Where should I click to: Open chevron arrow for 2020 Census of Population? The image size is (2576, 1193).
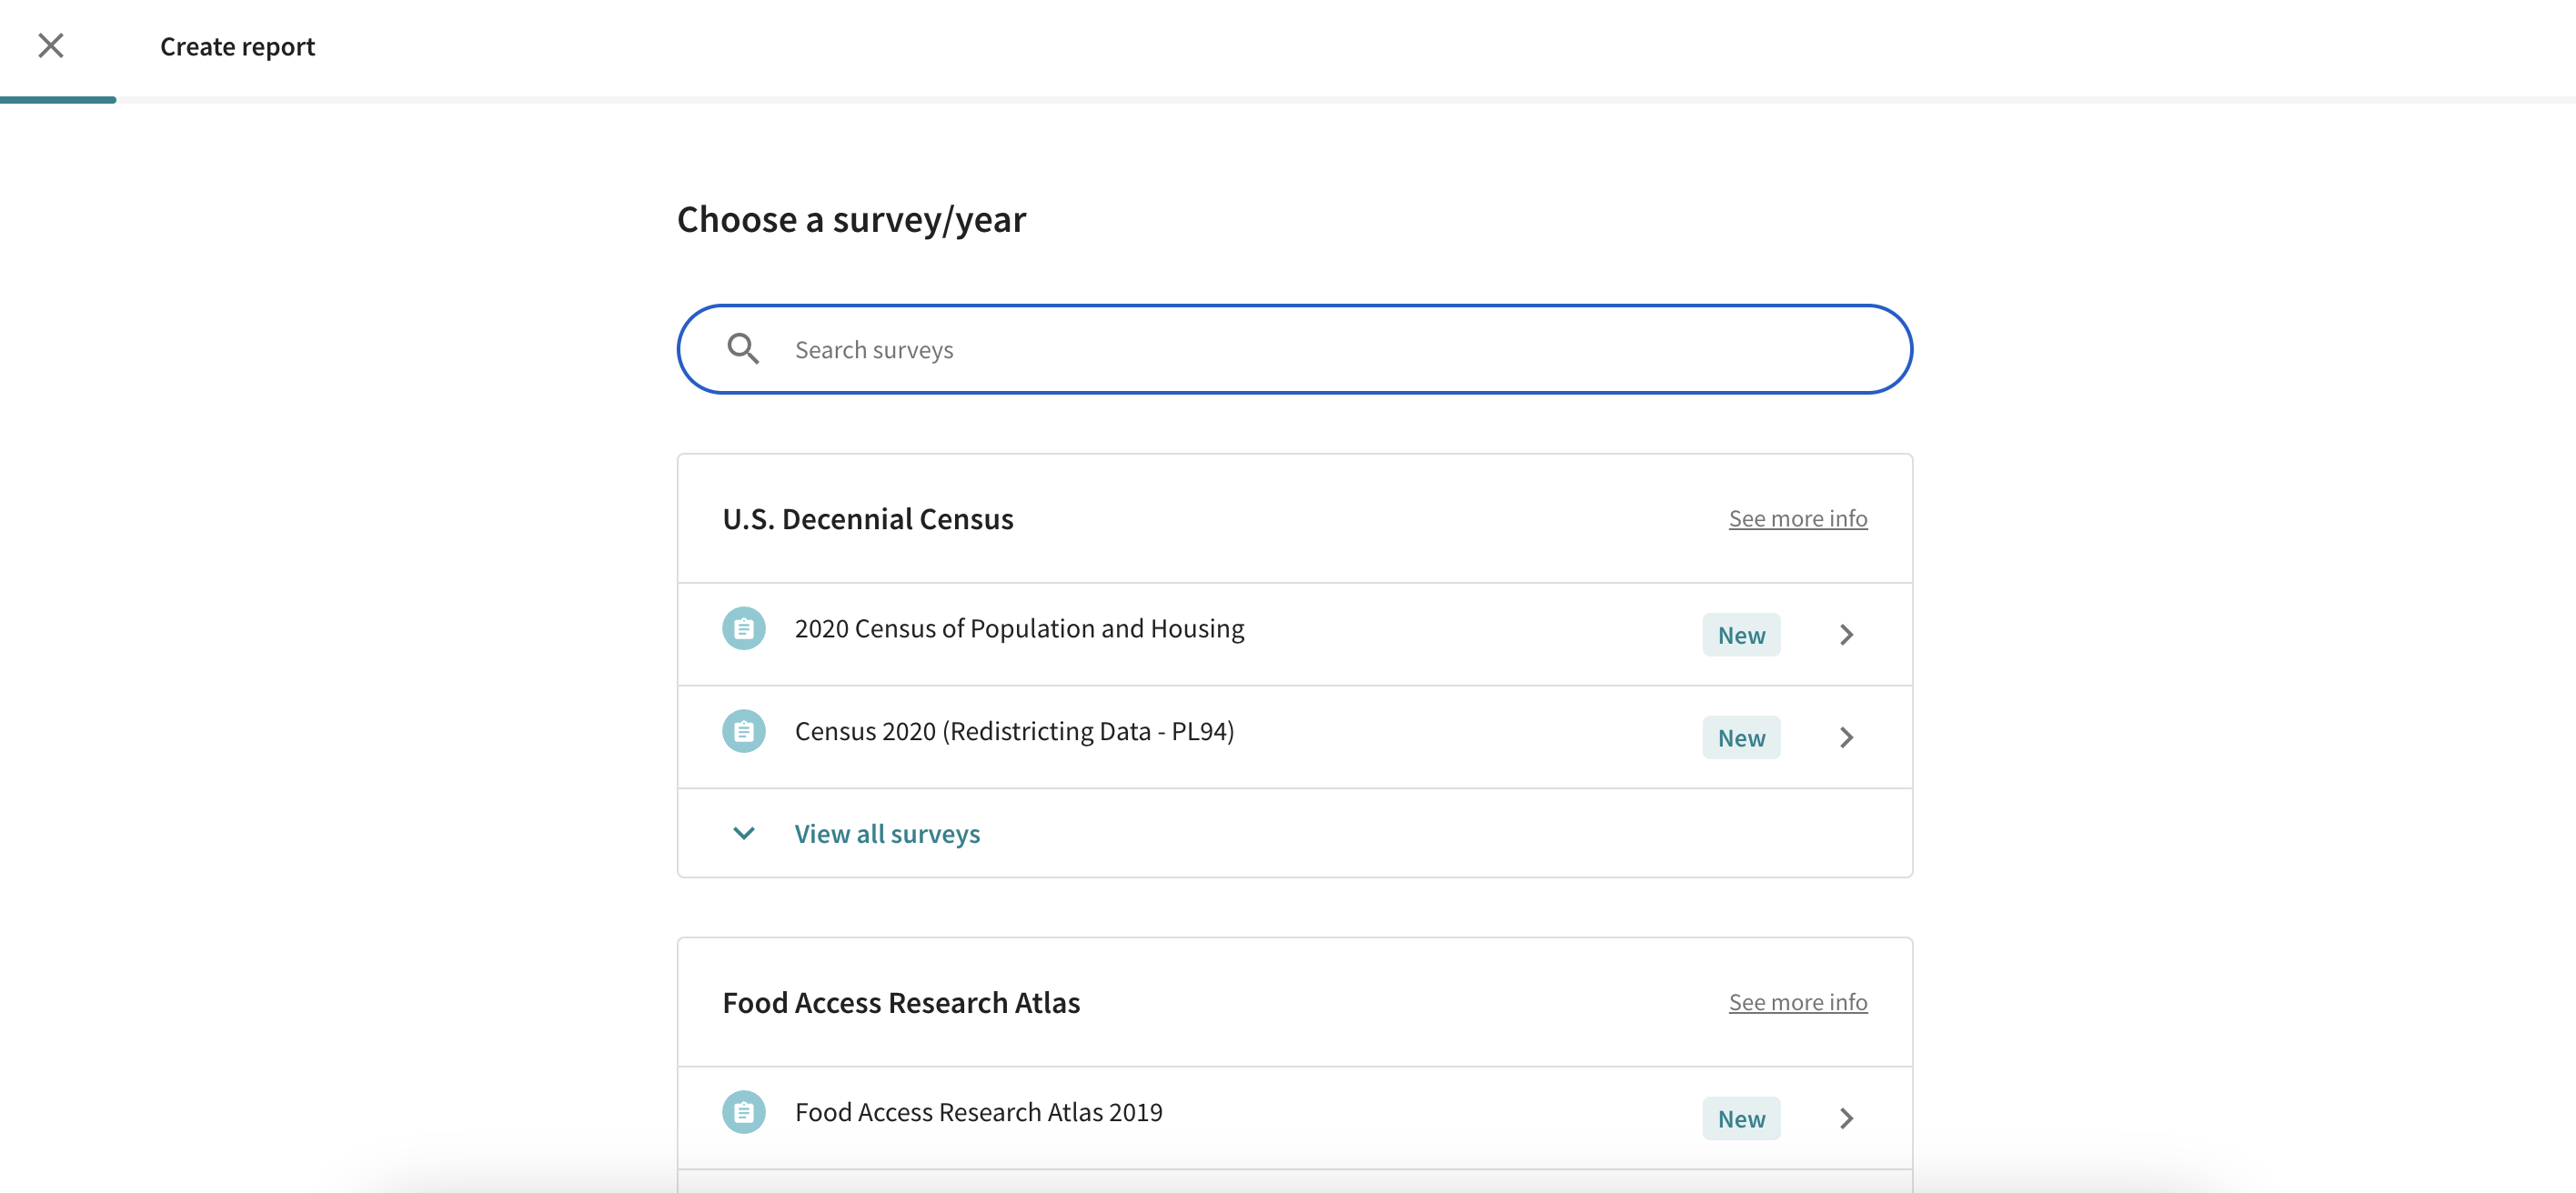pos(1846,635)
